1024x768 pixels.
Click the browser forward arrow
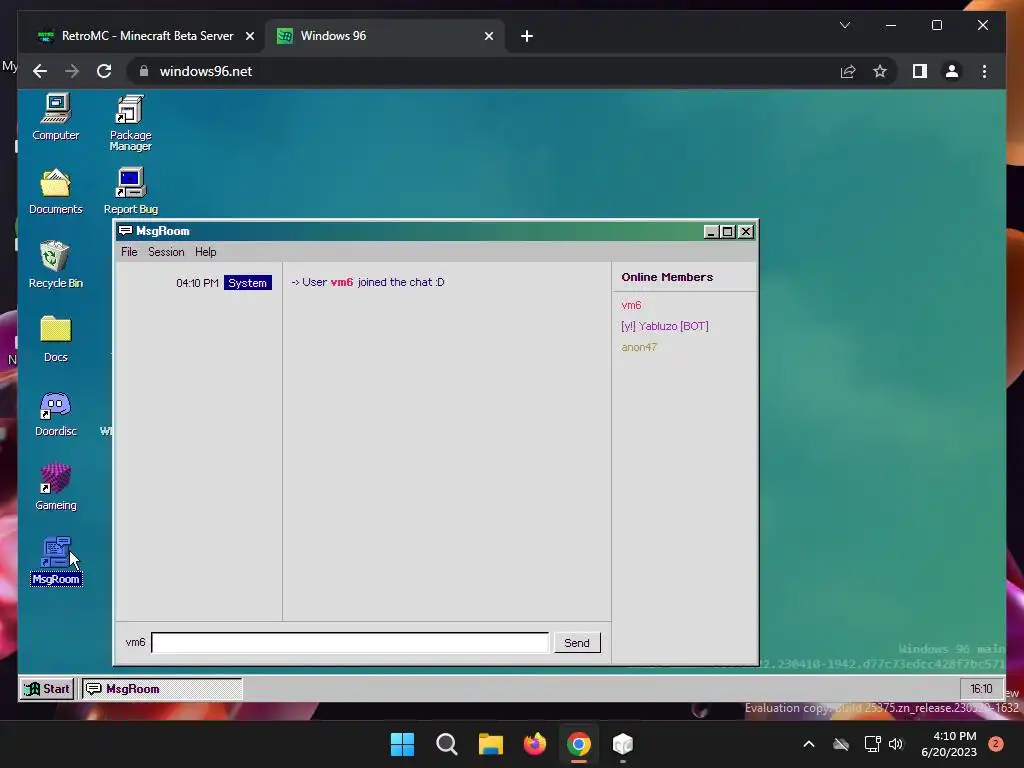click(x=72, y=71)
